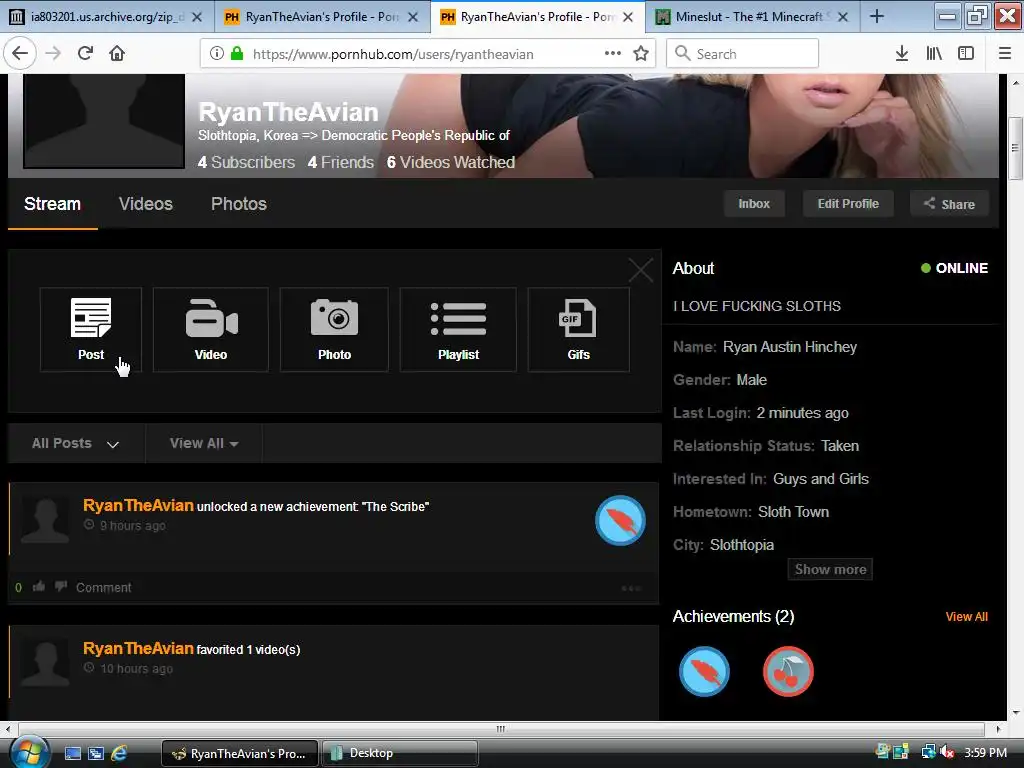The width and height of the screenshot is (1024, 768).
Task: Click Comment under The Scribe post
Action: pos(103,587)
